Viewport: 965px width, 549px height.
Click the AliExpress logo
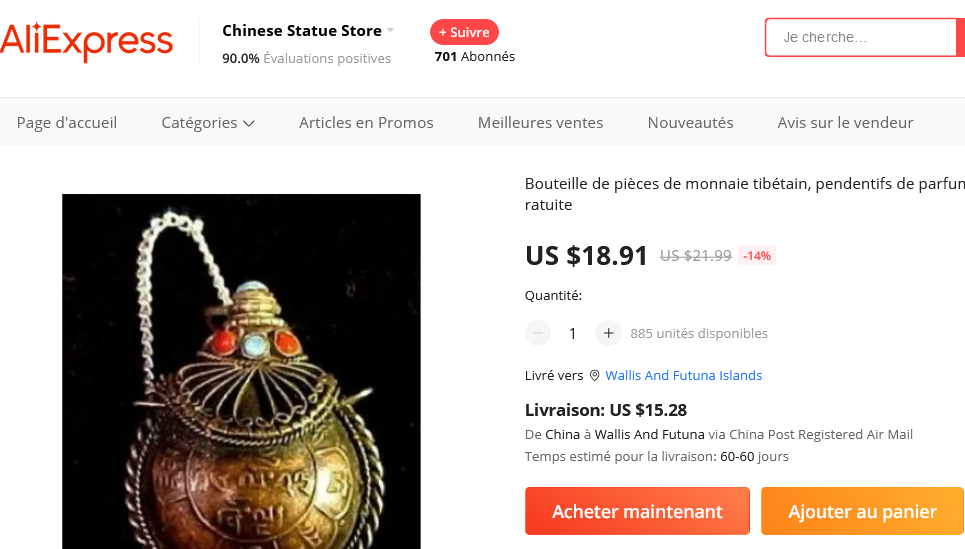click(x=86, y=41)
